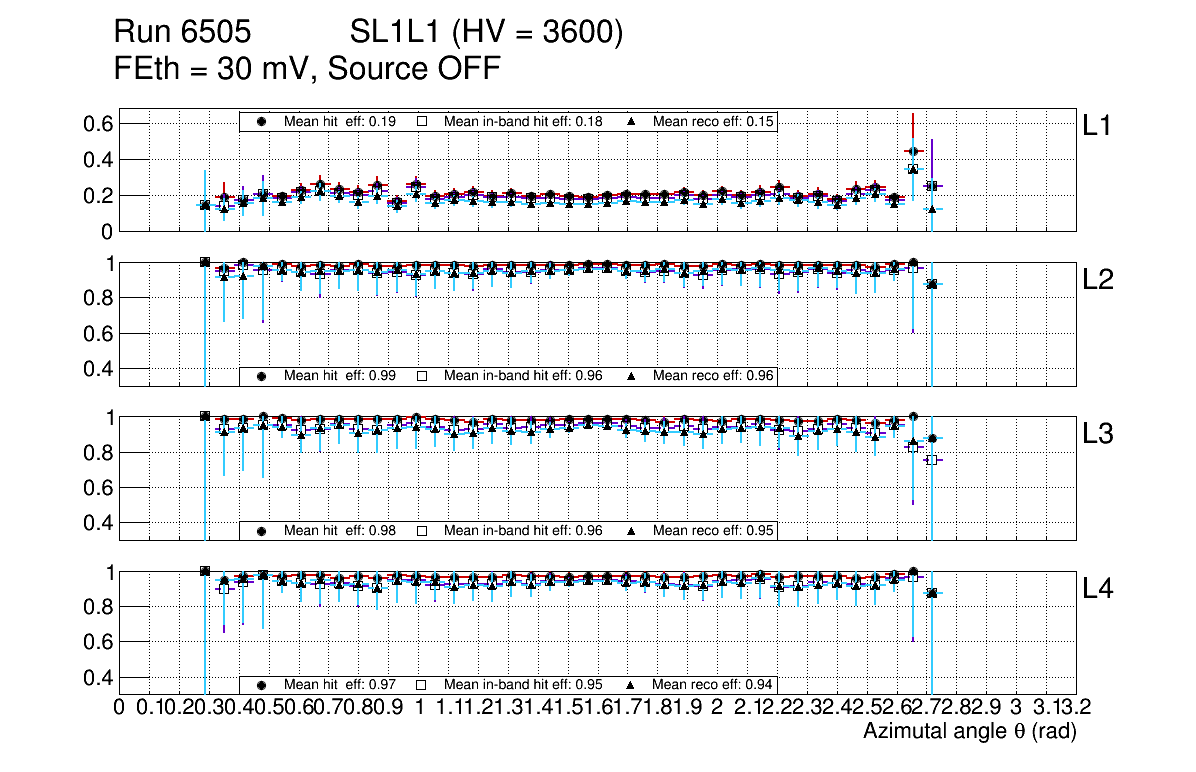Click the triangle marker in L2 legend
Viewport: 1196px width, 772px height.
[631, 376]
